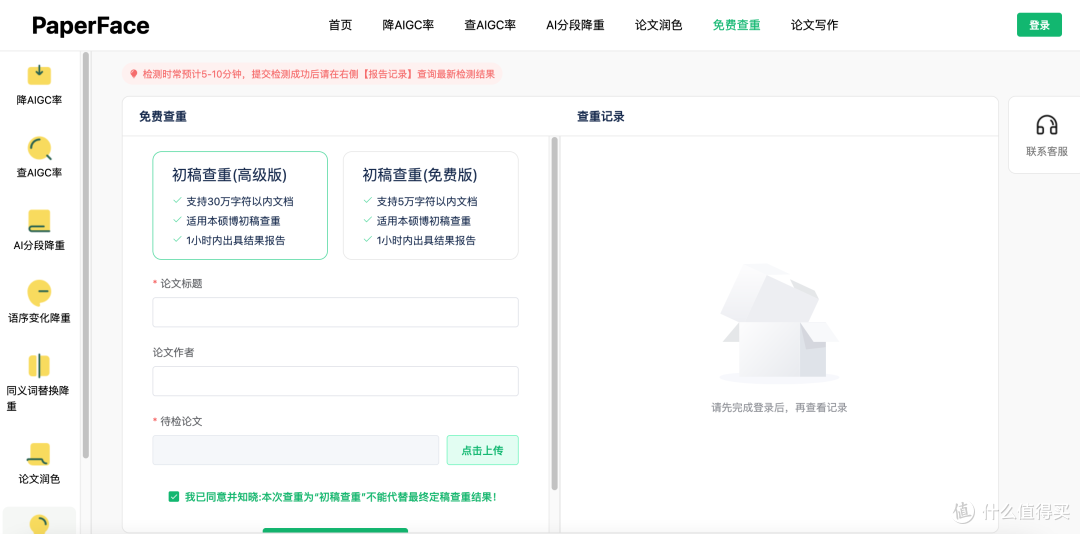The width and height of the screenshot is (1080, 534).
Task: Click the empty box illustration in 查重记录
Action: pyautogui.click(x=779, y=322)
